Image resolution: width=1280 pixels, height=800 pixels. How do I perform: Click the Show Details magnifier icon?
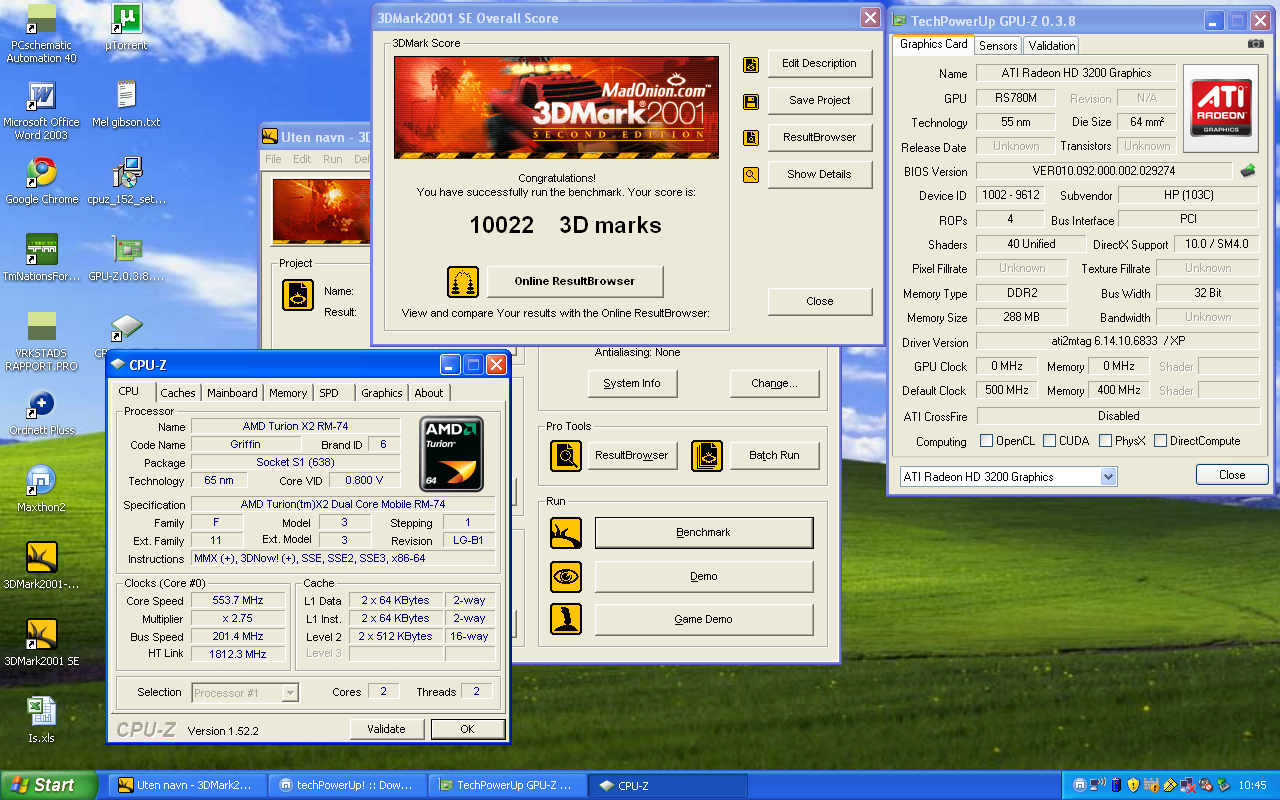(751, 175)
